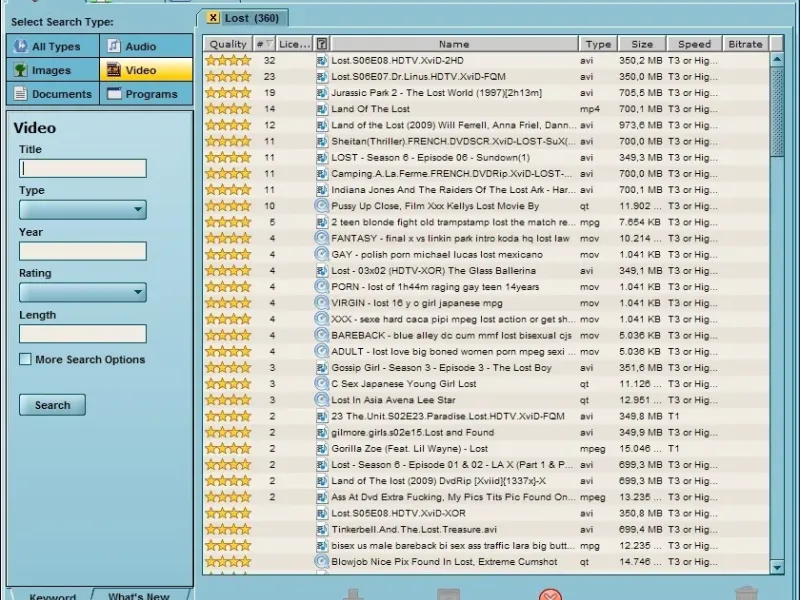This screenshot has height=600, width=800.
Task: Select the All Types search icon
Action: coord(21,46)
